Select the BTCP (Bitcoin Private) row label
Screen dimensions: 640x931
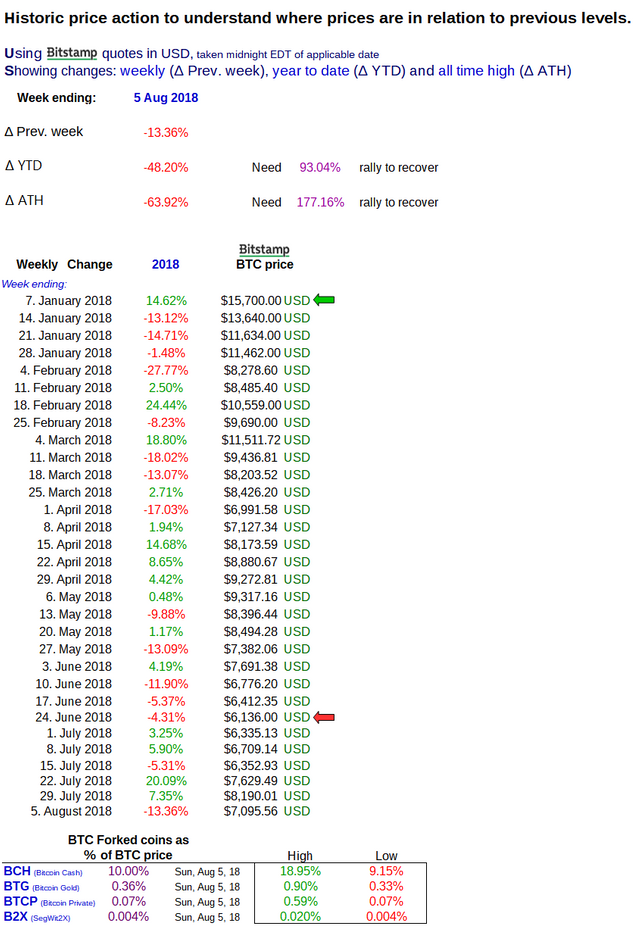click(x=49, y=901)
